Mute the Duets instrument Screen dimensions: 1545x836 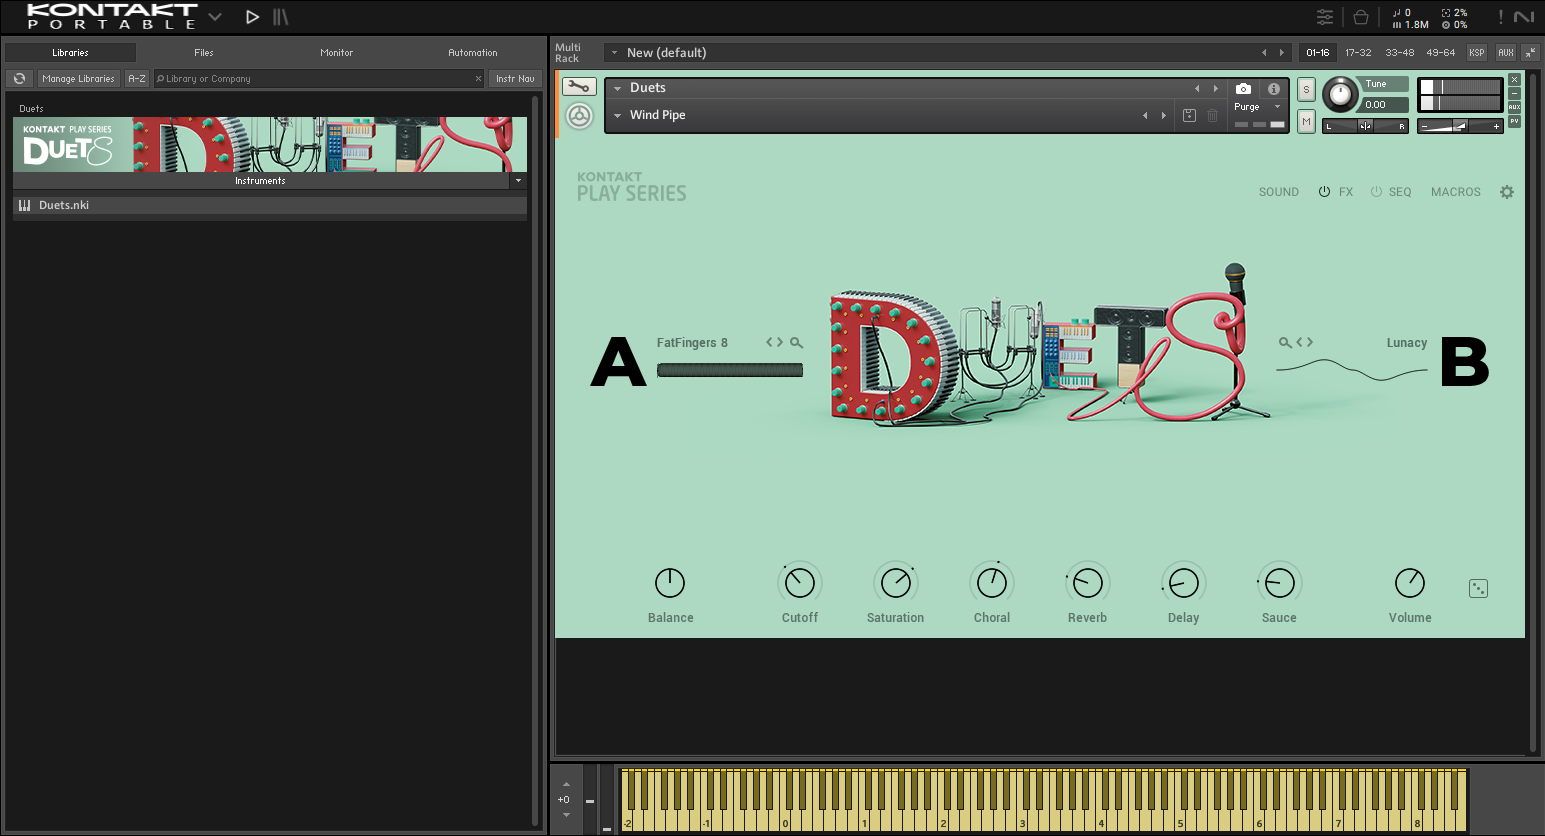click(x=1306, y=121)
